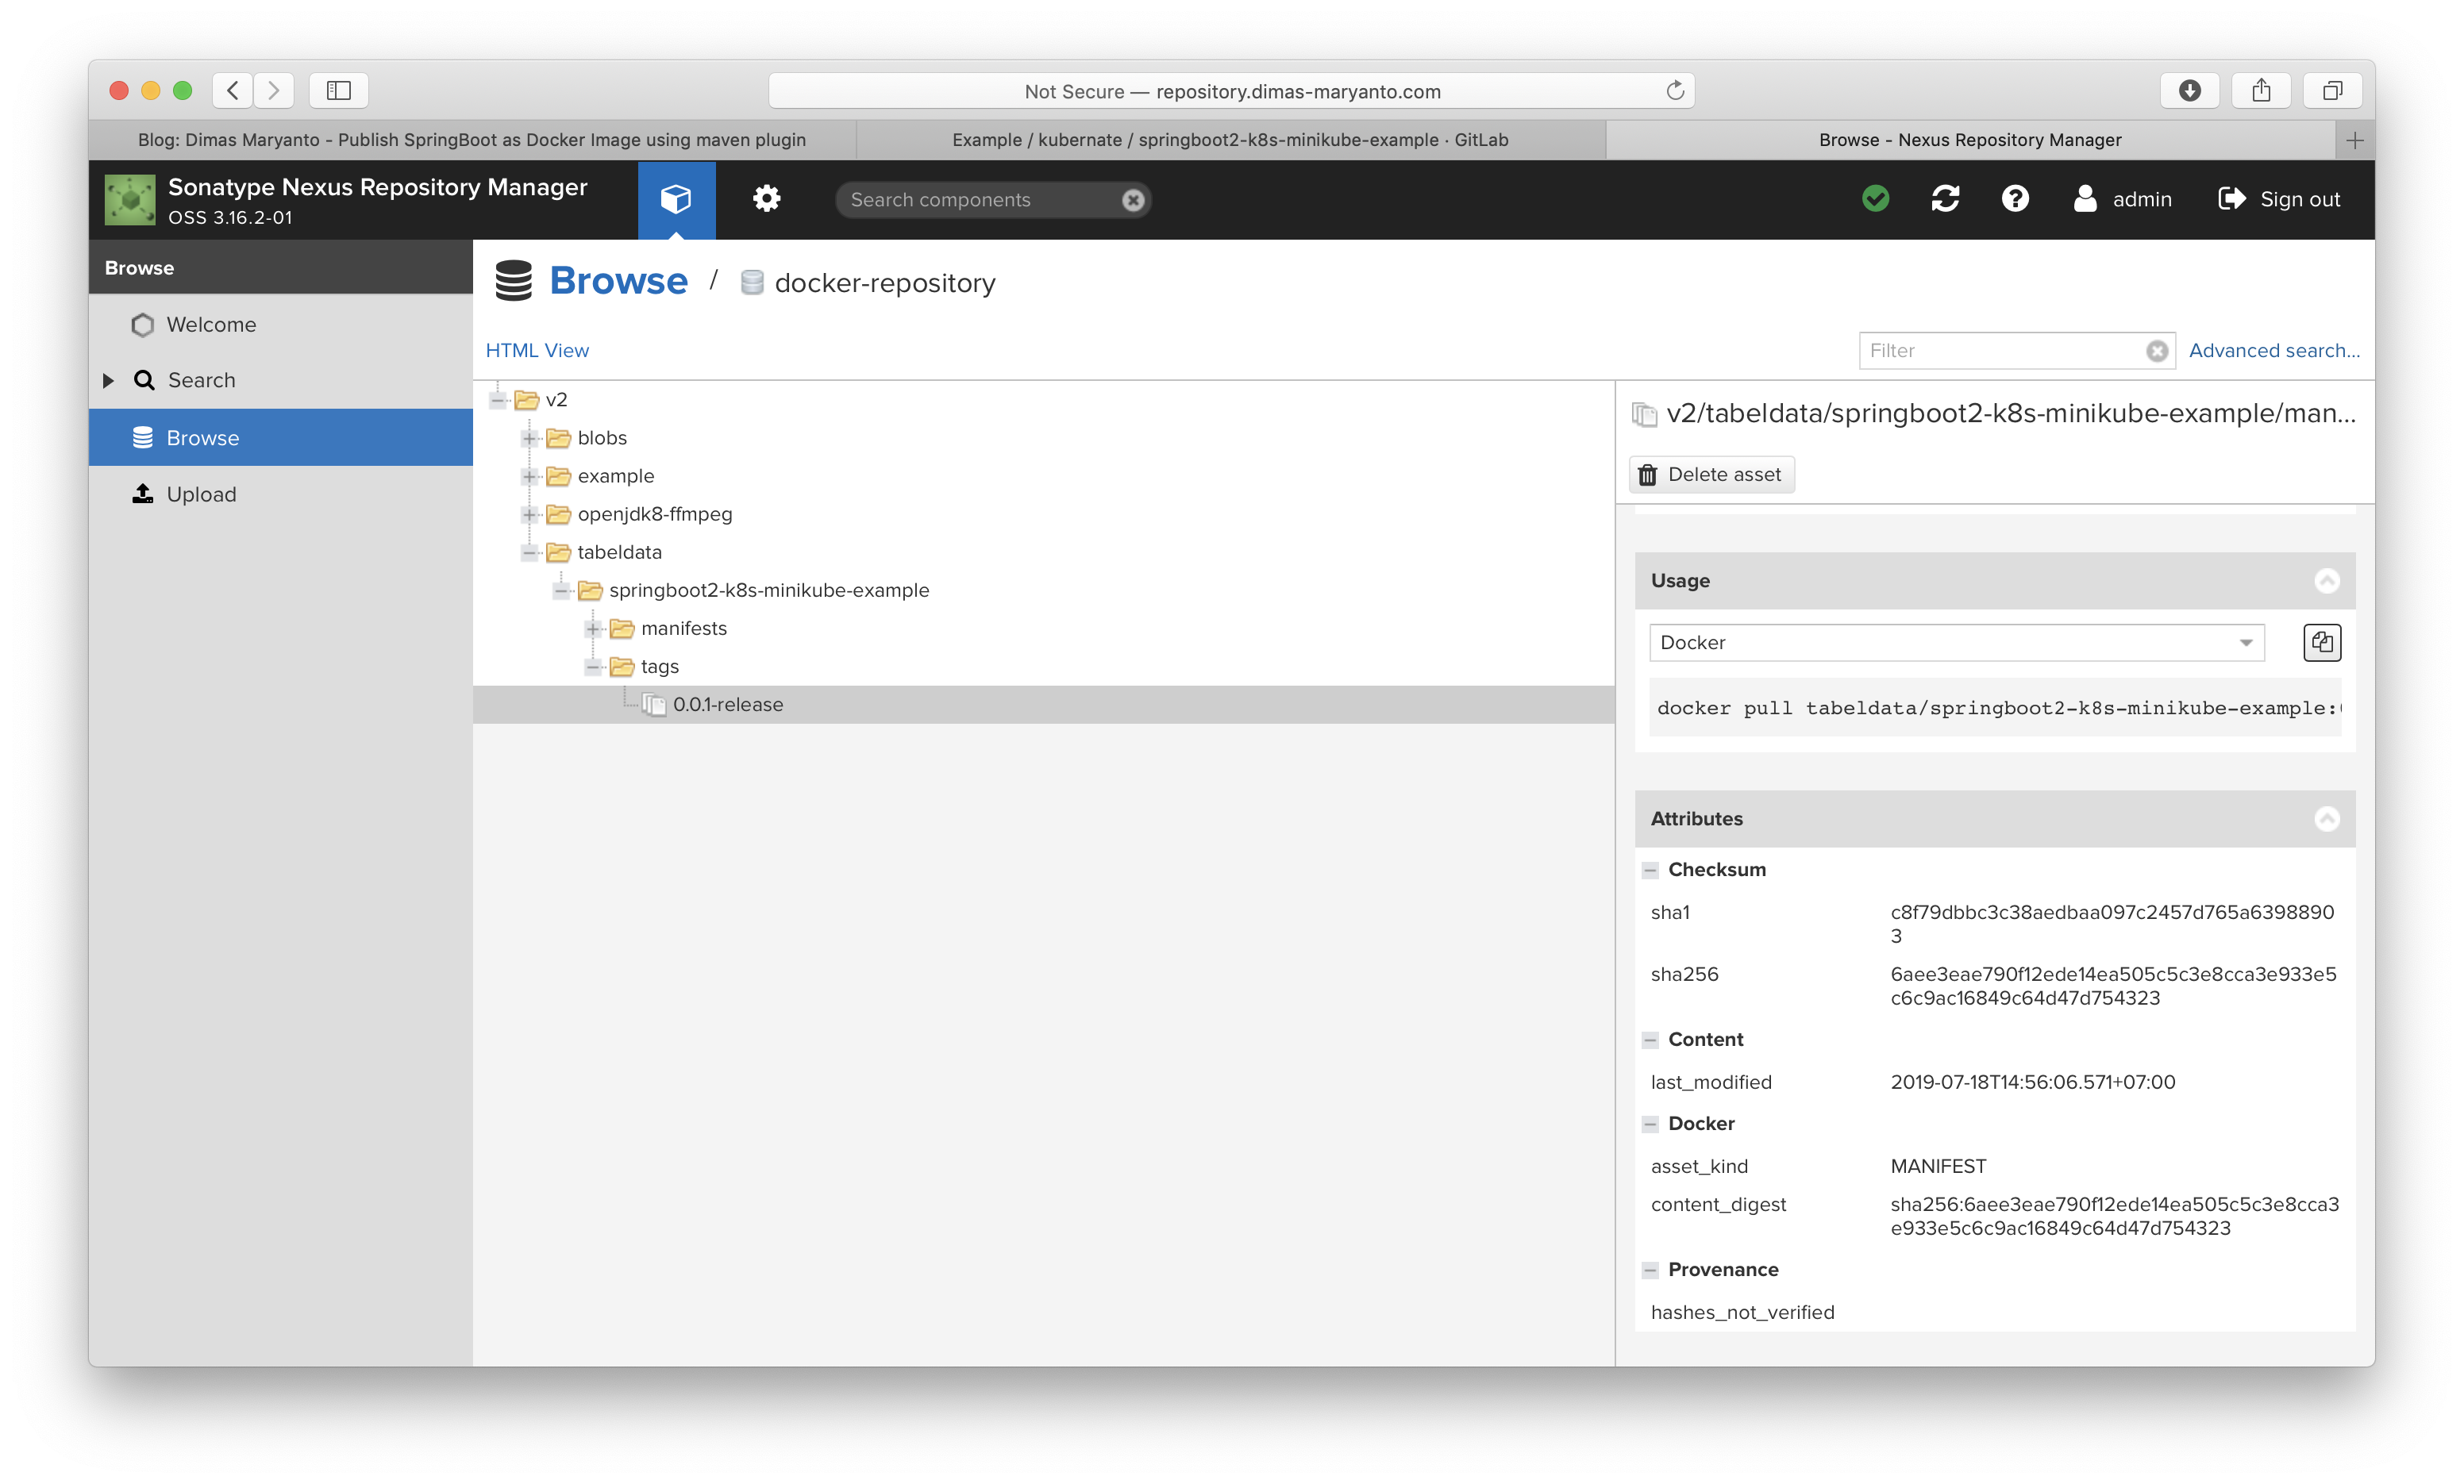Click the docker pull command text
The image size is (2464, 1484).
(1995, 708)
